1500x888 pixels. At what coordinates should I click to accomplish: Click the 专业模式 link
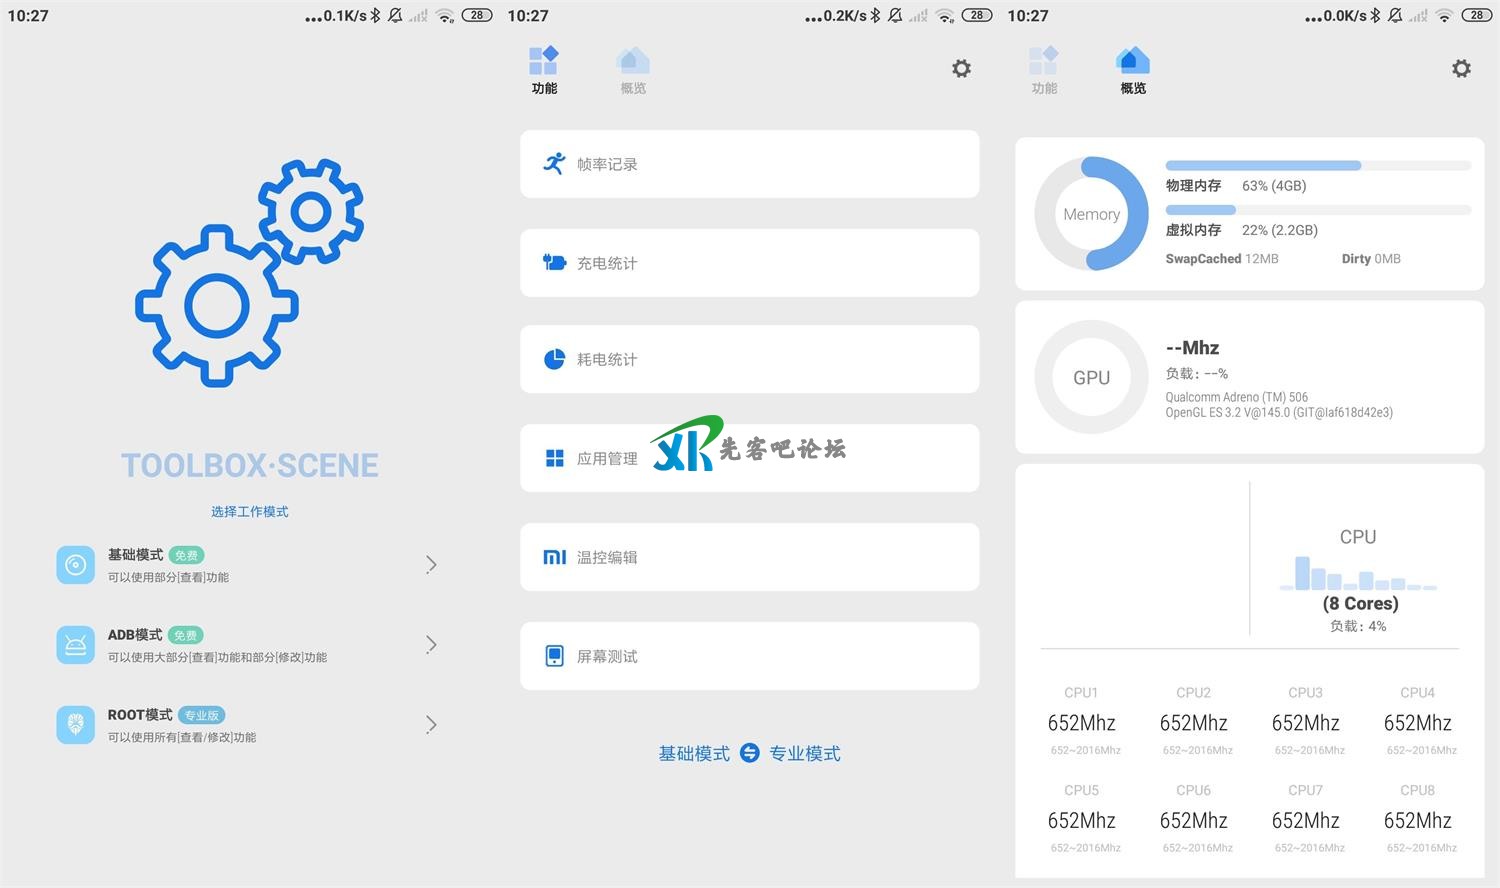(805, 754)
